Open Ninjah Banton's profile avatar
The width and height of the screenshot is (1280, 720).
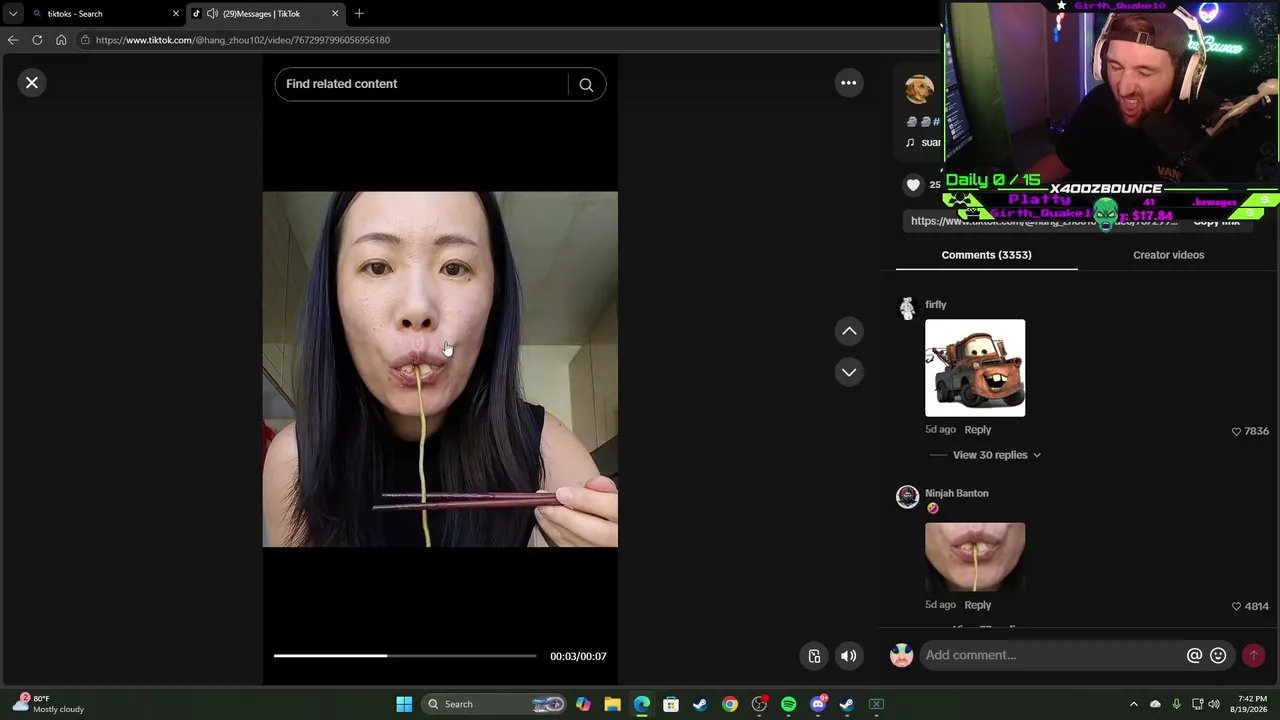(907, 497)
